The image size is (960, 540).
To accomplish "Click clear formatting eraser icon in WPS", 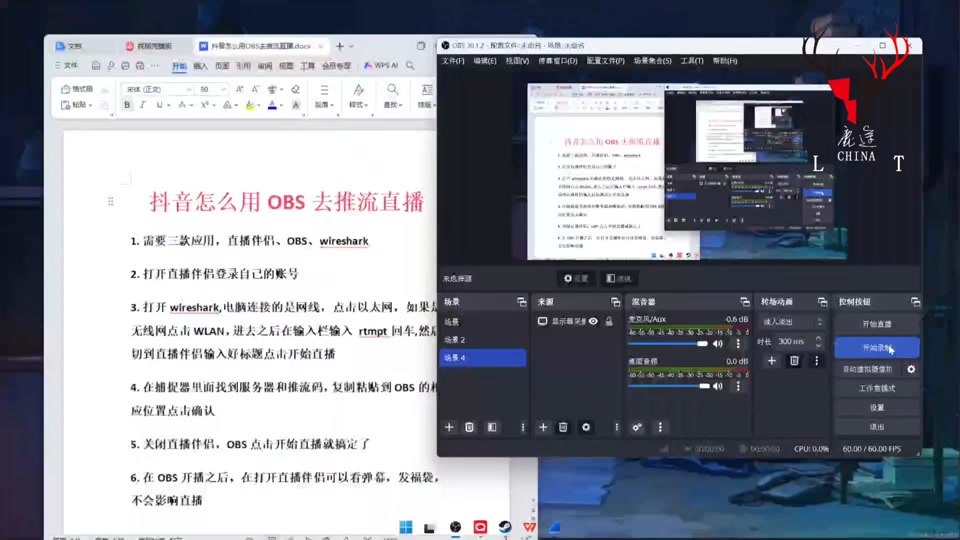I will click(x=296, y=89).
